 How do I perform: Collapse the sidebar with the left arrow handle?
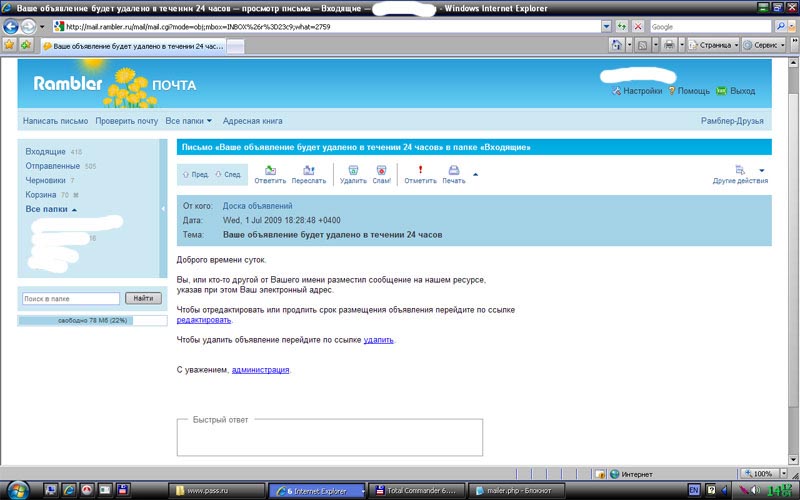163,209
